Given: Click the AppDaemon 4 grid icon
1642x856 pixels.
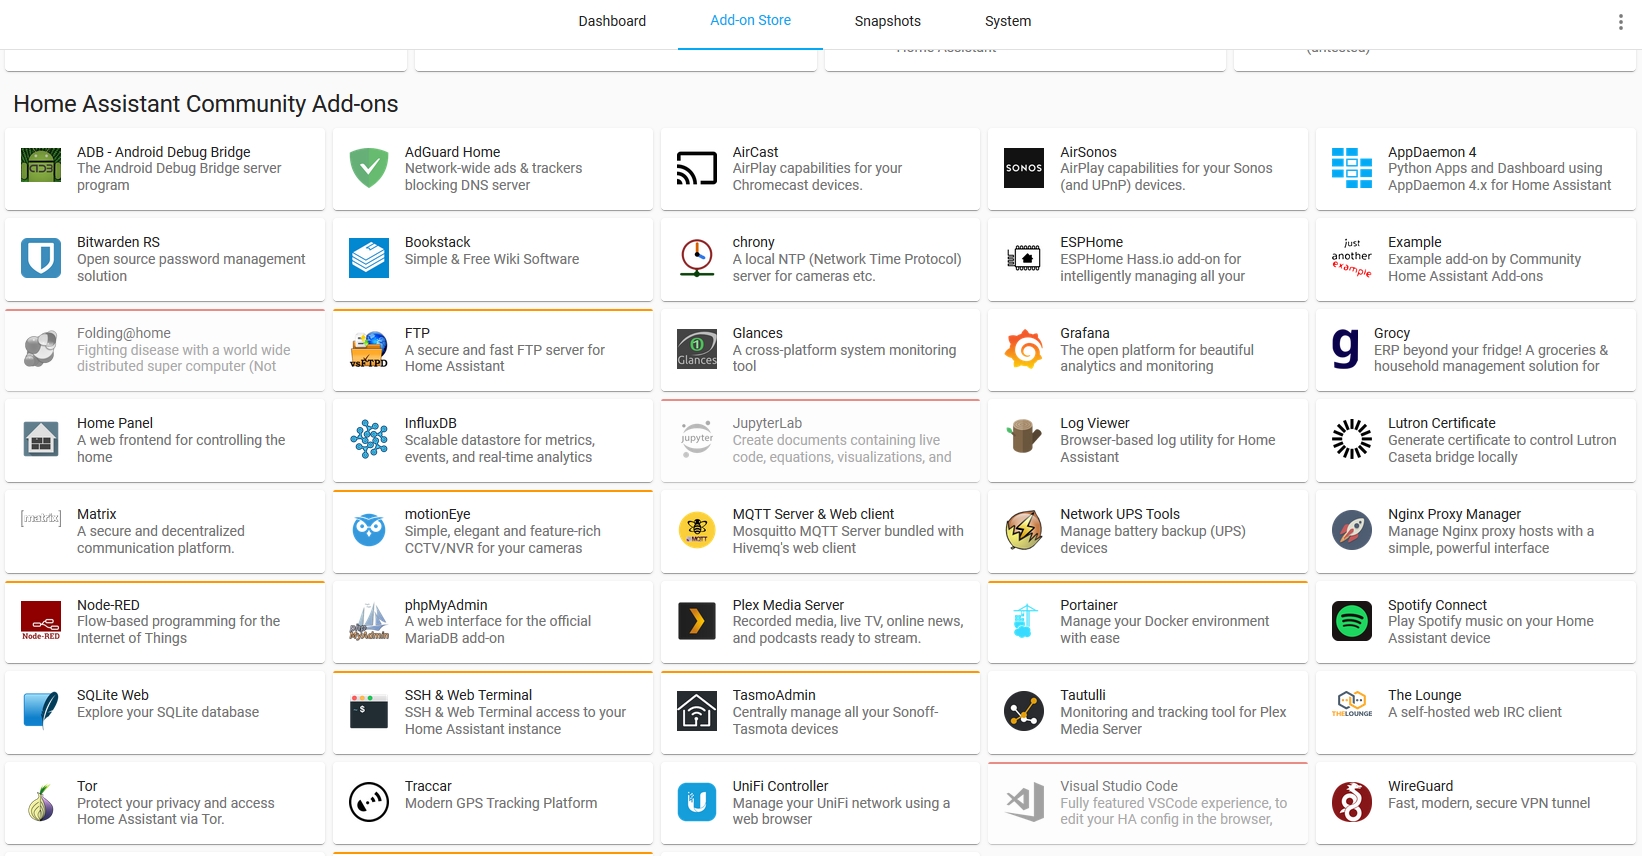Looking at the screenshot, I should 1352,168.
